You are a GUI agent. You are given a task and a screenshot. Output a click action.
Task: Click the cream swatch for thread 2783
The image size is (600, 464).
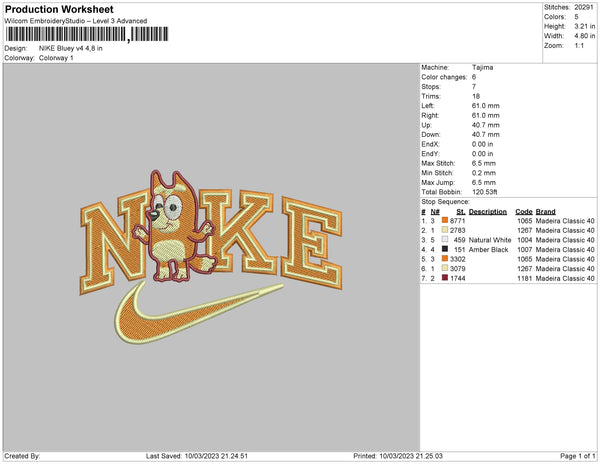pos(445,230)
